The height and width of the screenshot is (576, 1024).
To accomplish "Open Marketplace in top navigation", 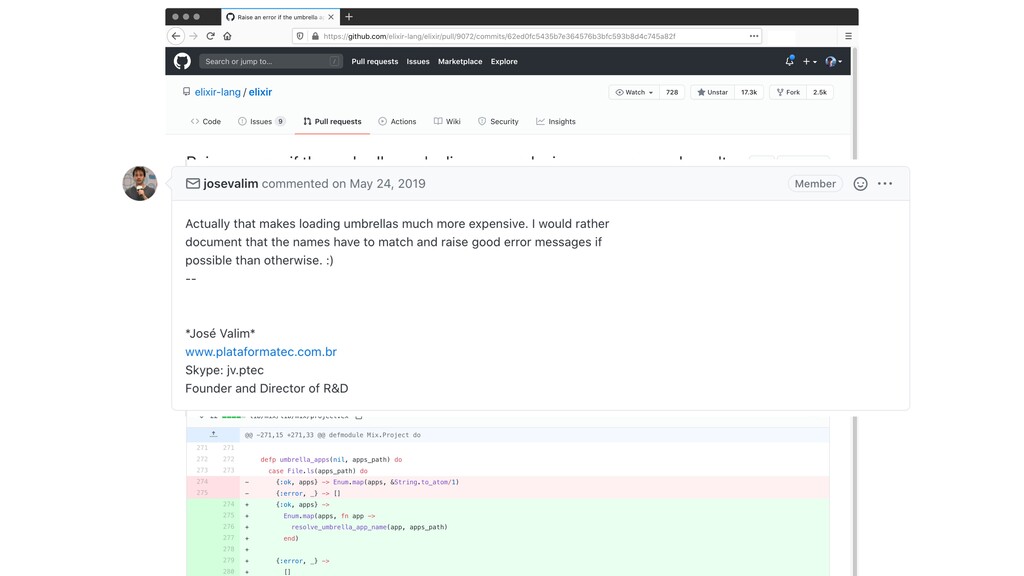I will pyautogui.click(x=460, y=61).
